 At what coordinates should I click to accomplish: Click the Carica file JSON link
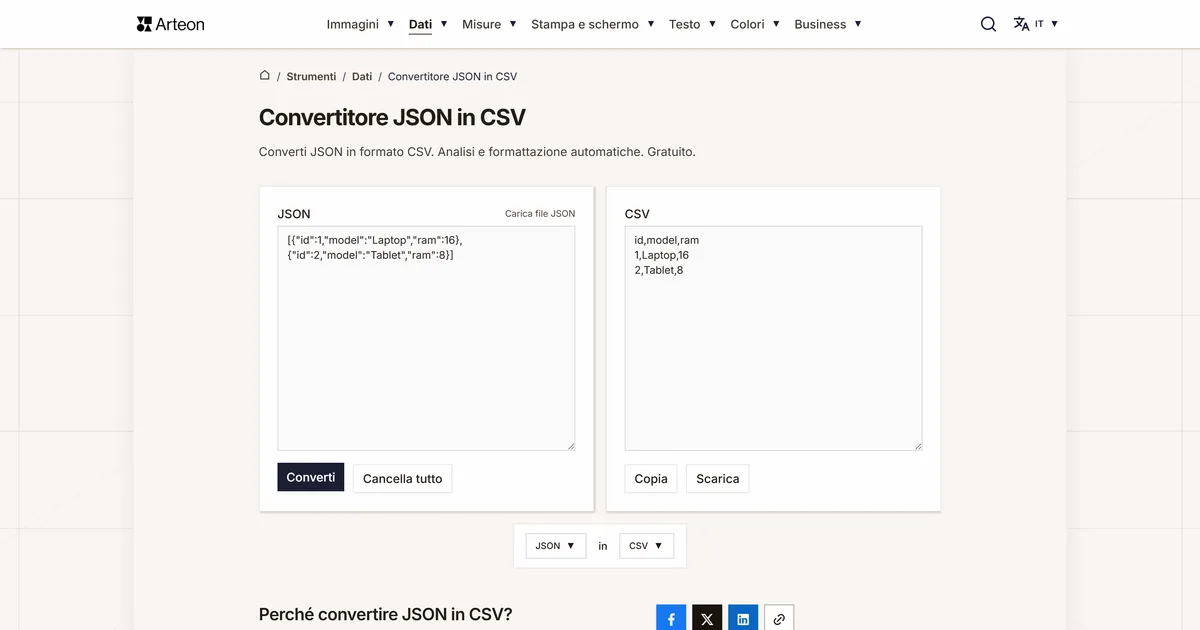(540, 214)
